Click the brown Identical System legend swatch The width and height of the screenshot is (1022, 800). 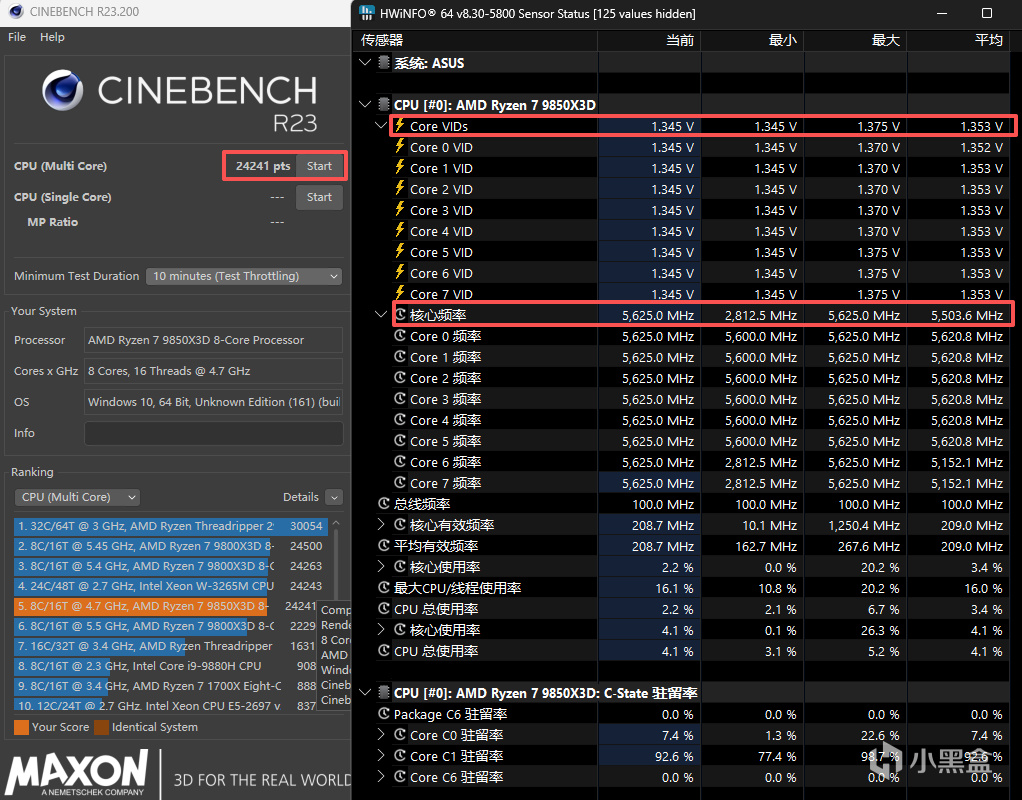[101, 727]
